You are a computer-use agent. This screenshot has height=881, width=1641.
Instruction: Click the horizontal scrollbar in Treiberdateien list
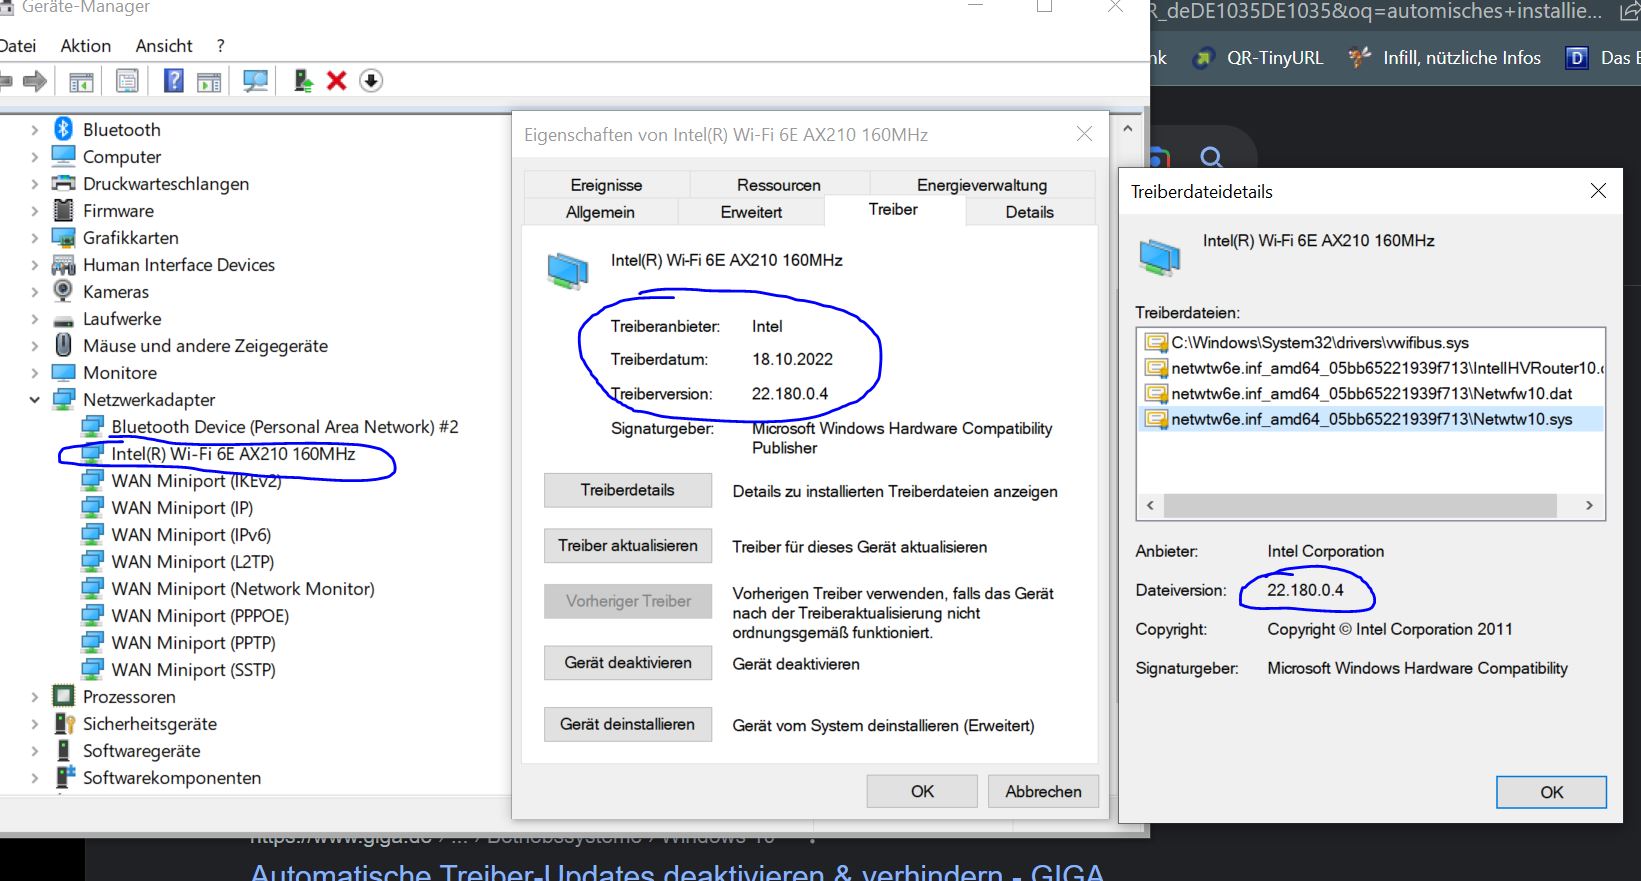pos(1360,506)
